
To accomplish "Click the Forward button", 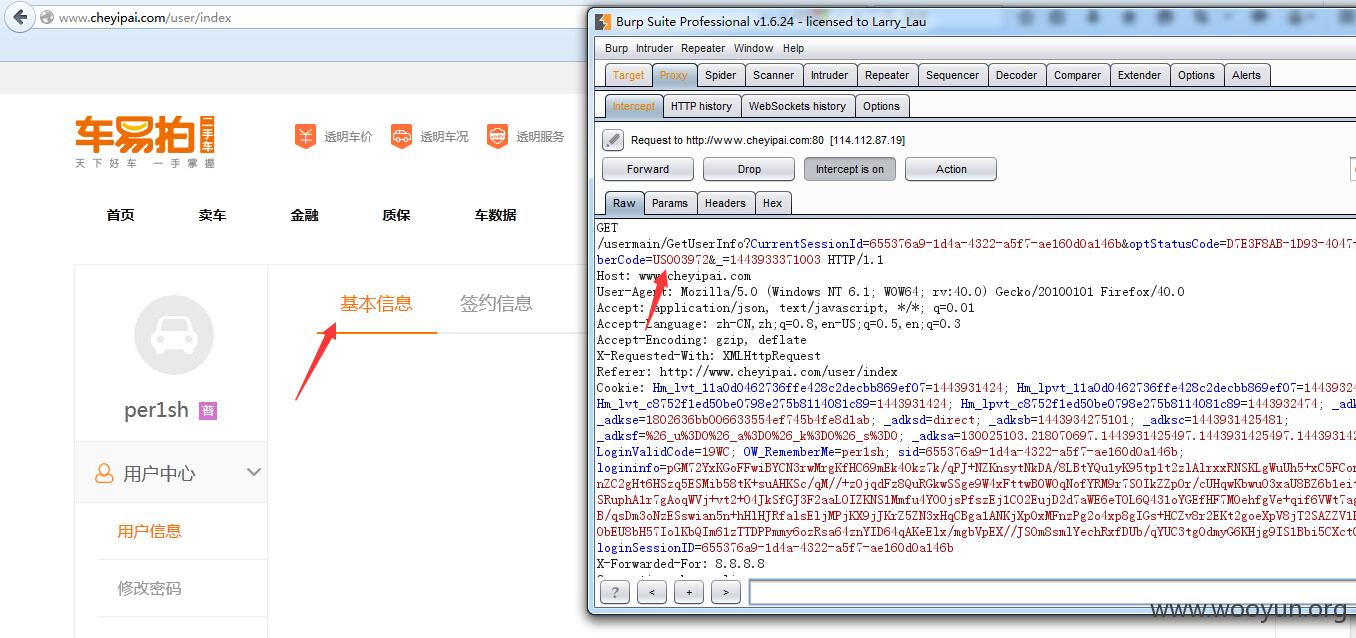I will pyautogui.click(x=648, y=169).
